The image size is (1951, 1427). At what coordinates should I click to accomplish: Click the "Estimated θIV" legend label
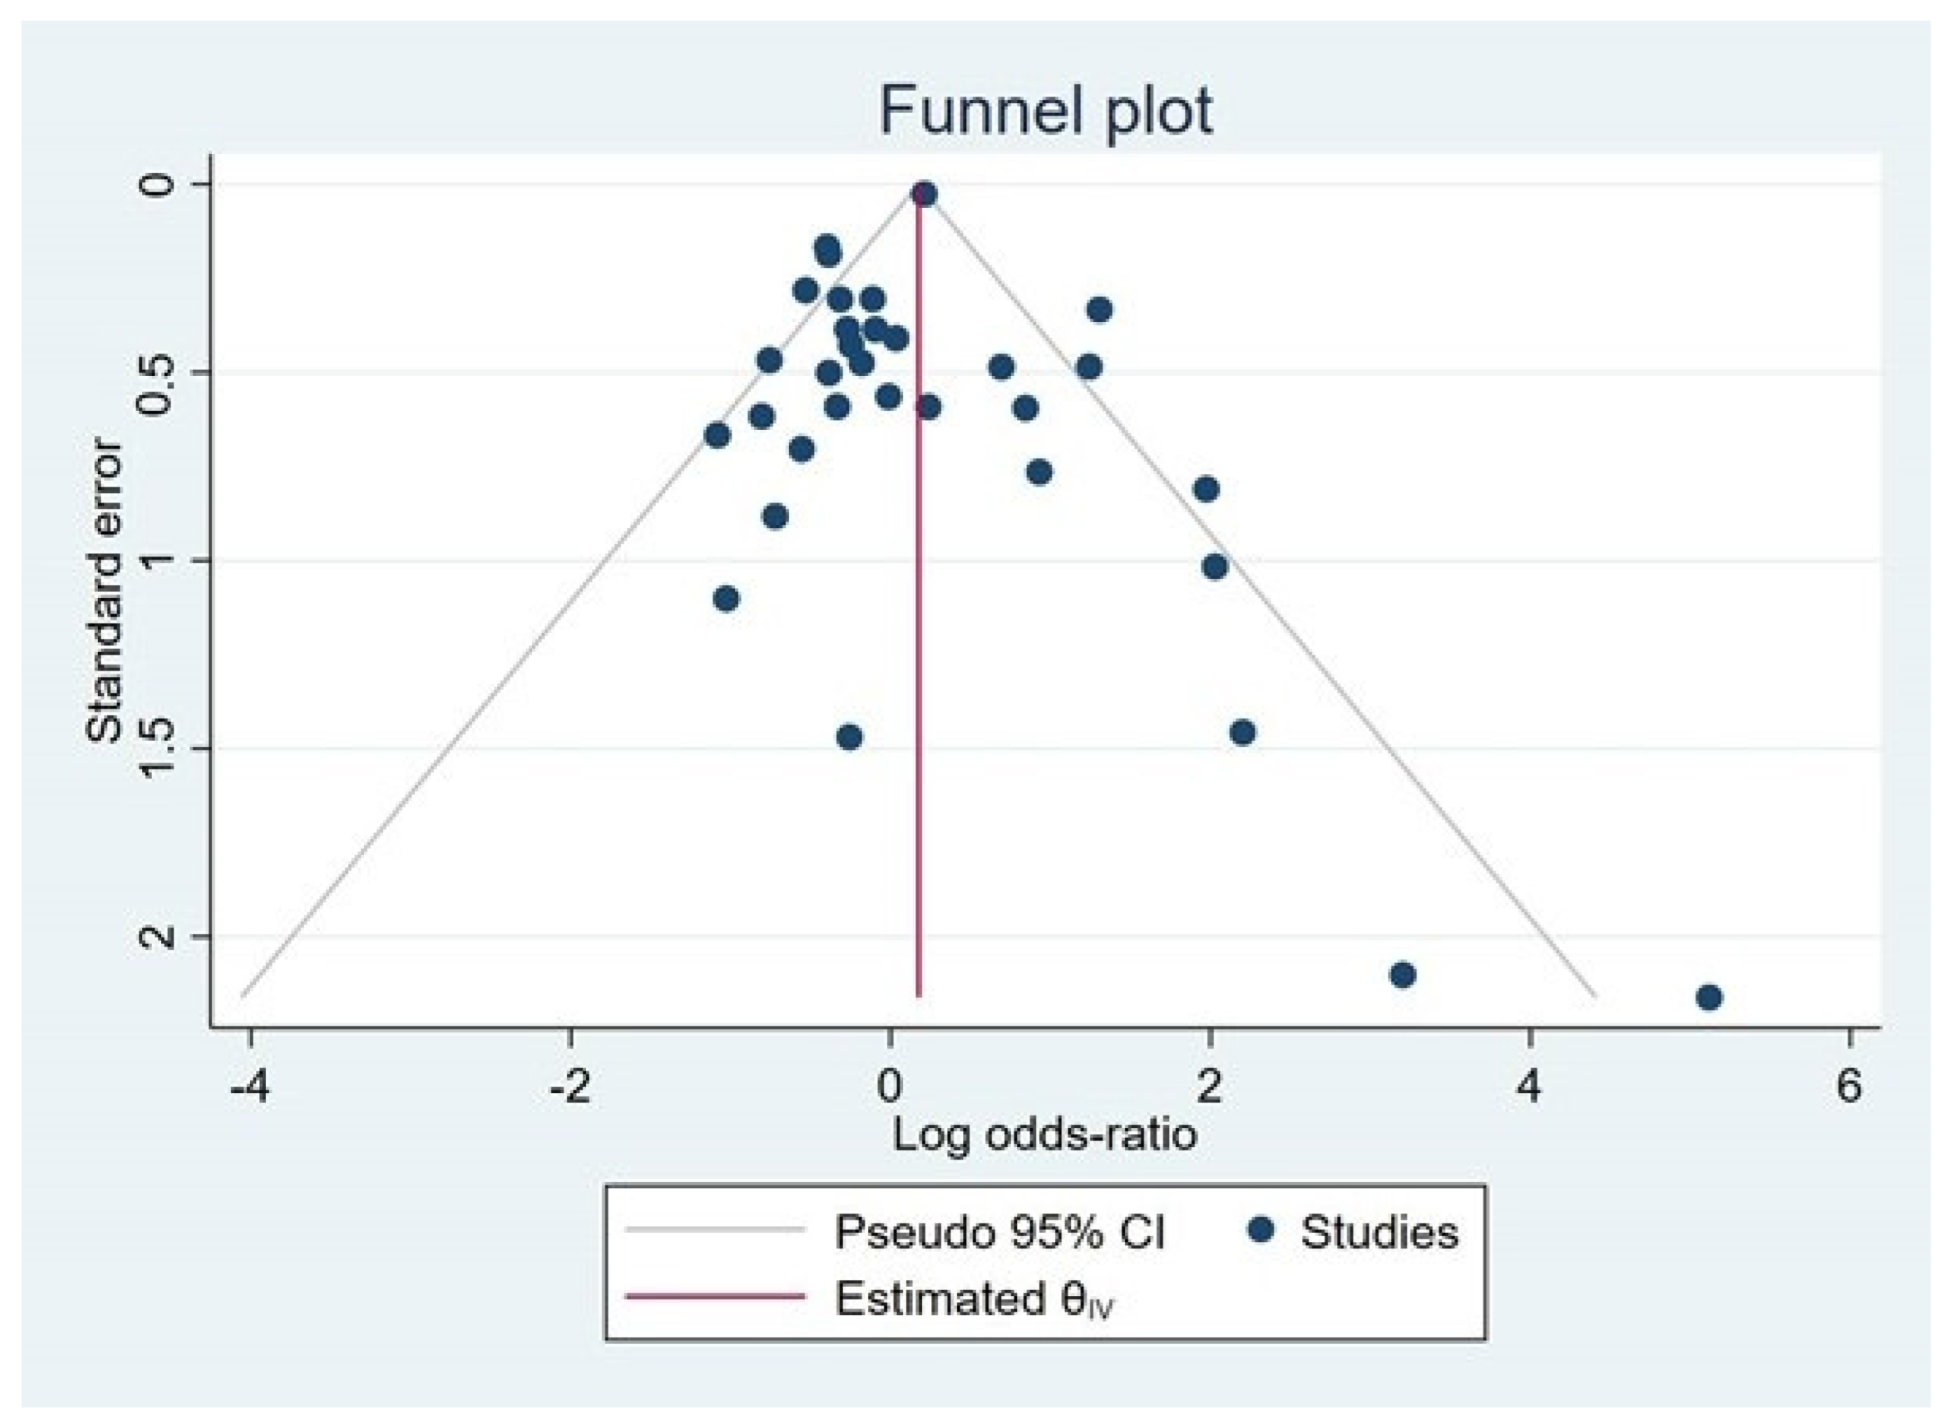(x=974, y=1299)
